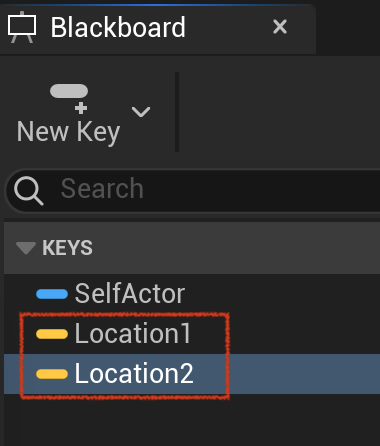380x446 pixels.
Task: Click the yellow Location1 key type icon
Action: tap(52, 334)
